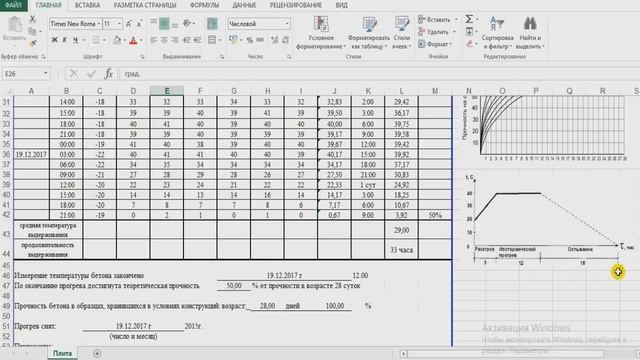The height and width of the screenshot is (360, 640).
Task: Toggle bold (Ж) formatting
Action: pyautogui.click(x=54, y=40)
